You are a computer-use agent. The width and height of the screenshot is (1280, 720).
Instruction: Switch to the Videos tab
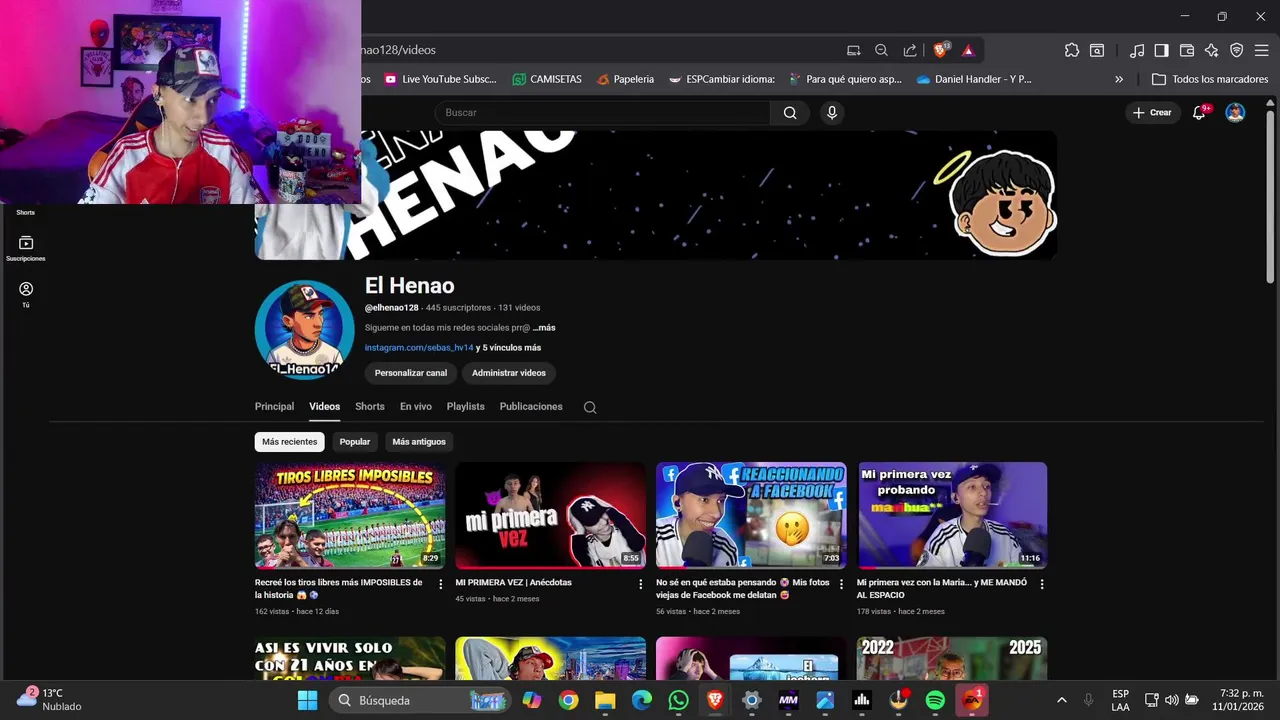coord(324,406)
